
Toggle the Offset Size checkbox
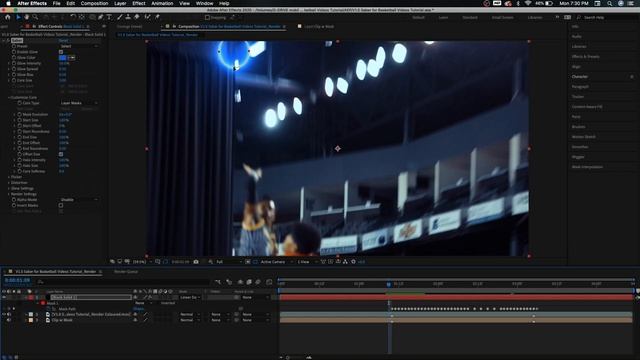[x=61, y=154]
